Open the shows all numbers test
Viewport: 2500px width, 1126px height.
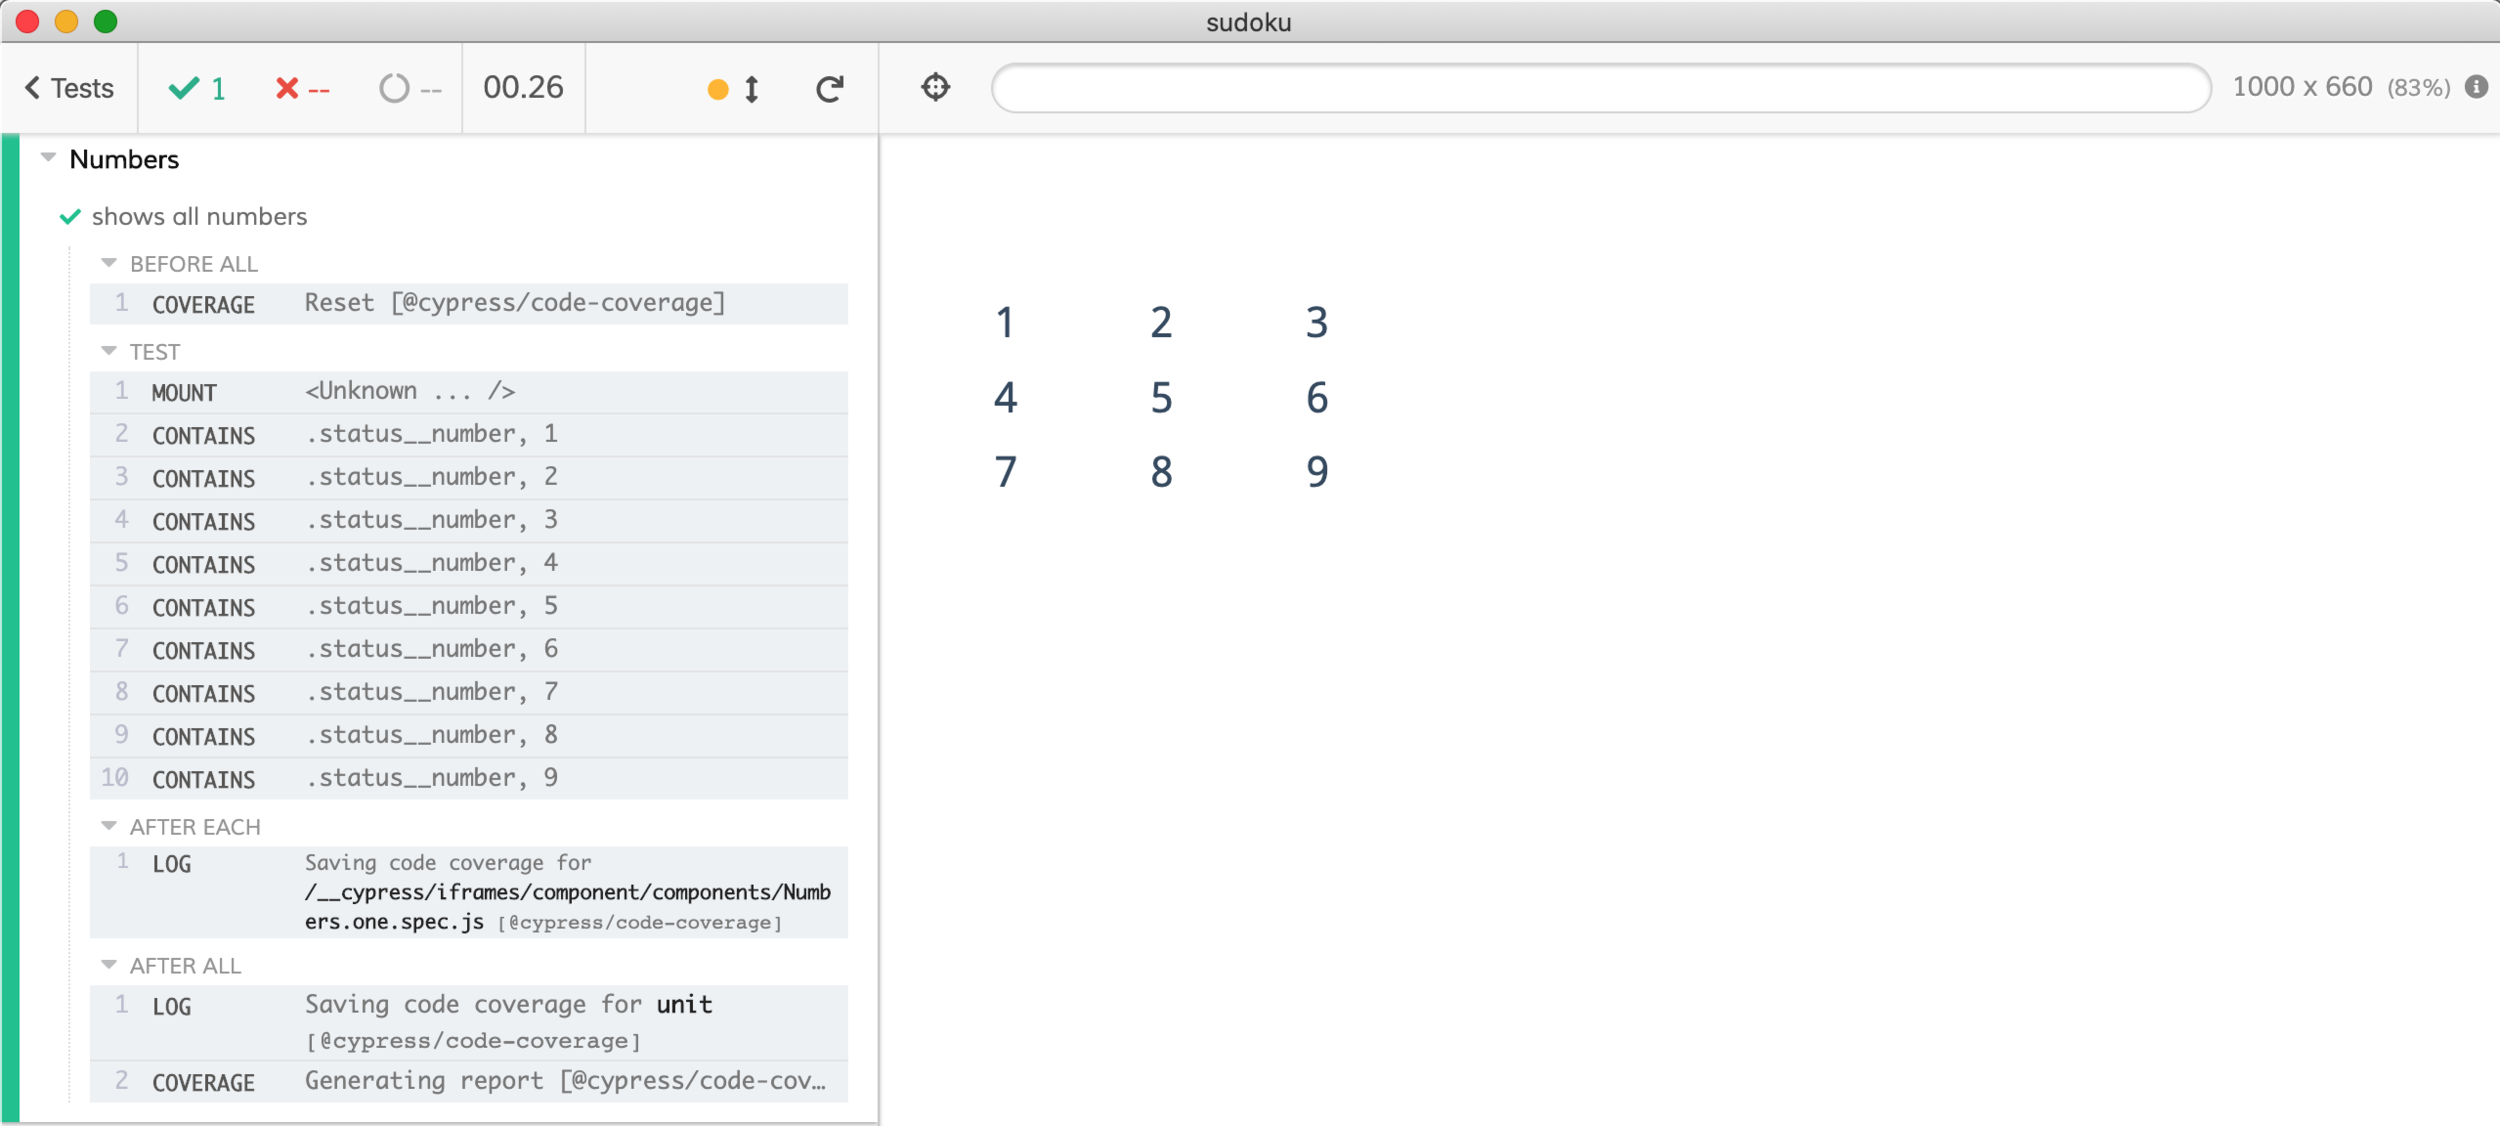199,217
